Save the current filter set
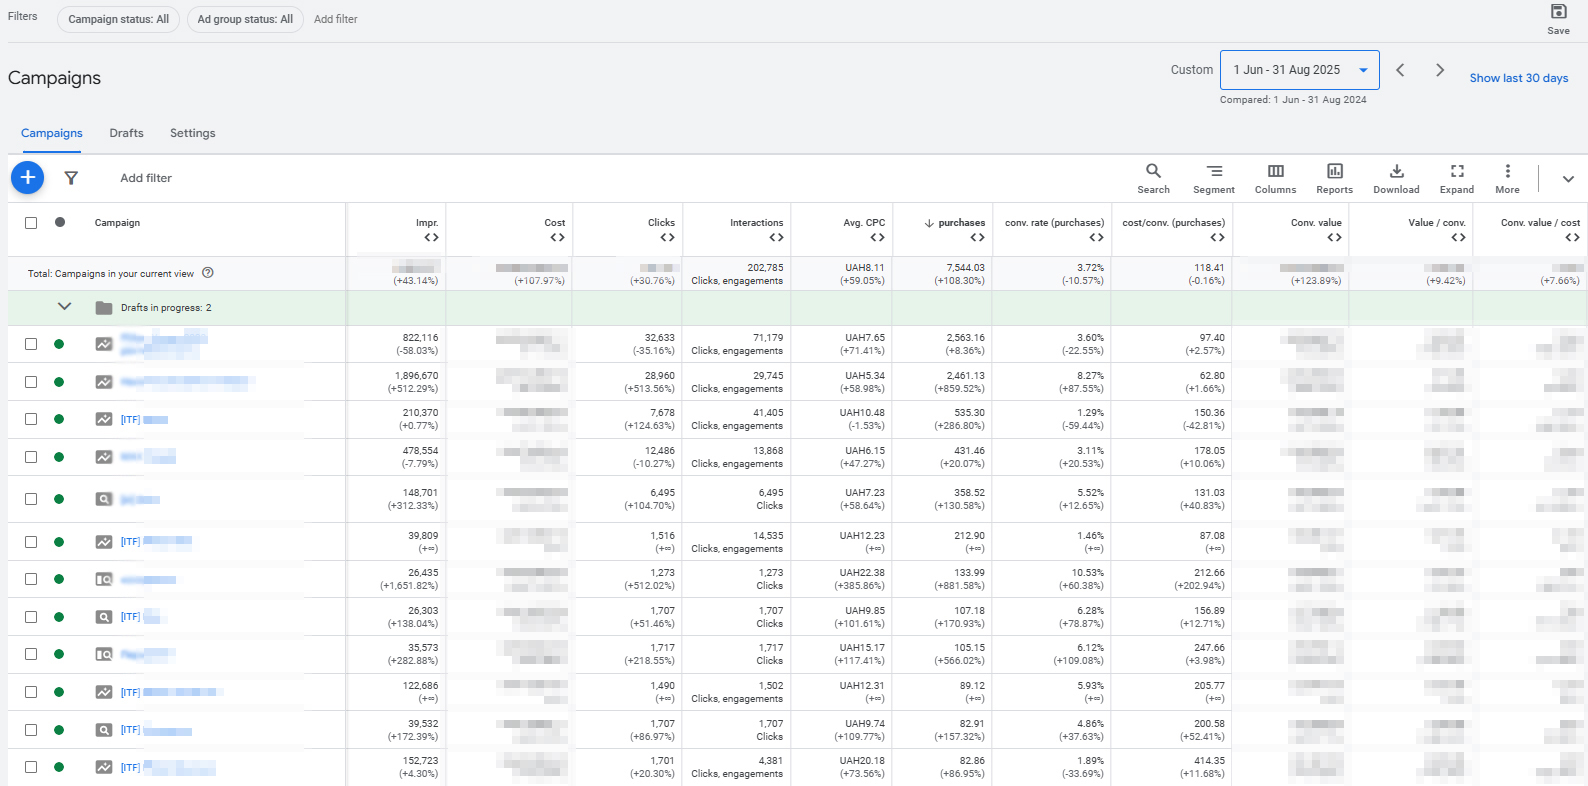 (1558, 18)
